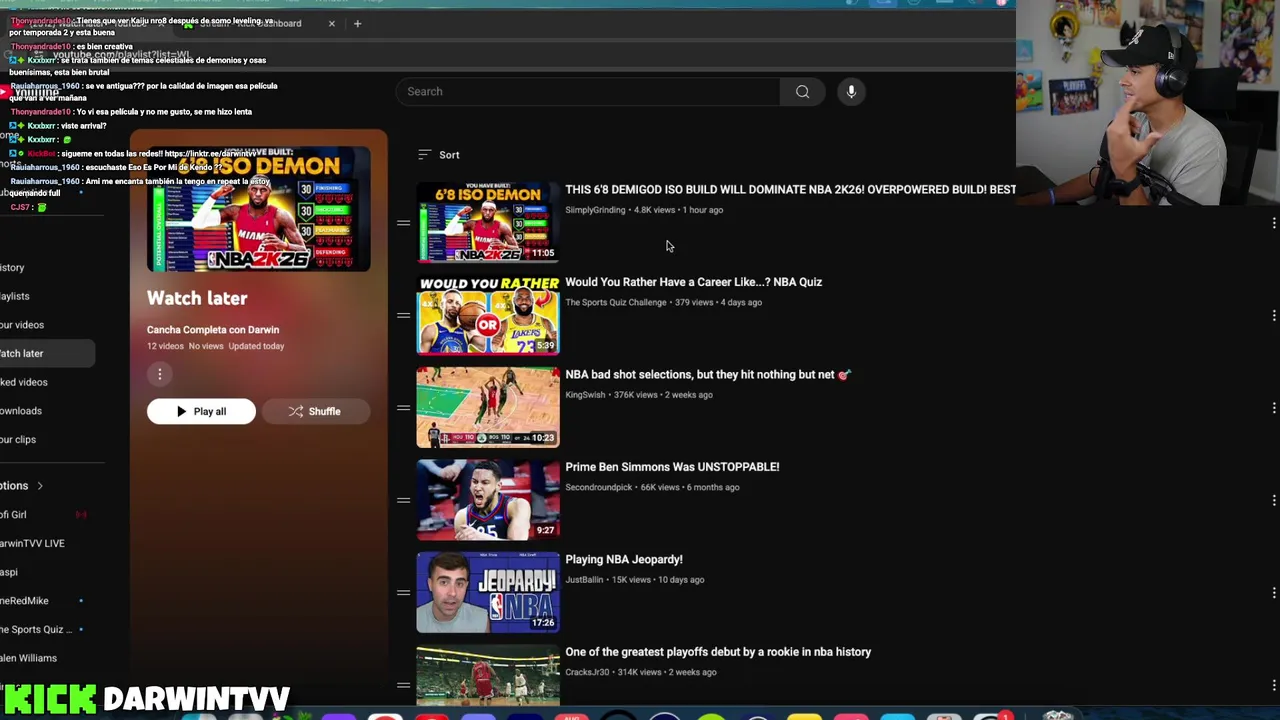This screenshot has width=1280, height=720.
Task: Open title 'THIS 6'8 DEMIGOD ISO BUILD WILL DOMINATE'
Action: (790, 190)
